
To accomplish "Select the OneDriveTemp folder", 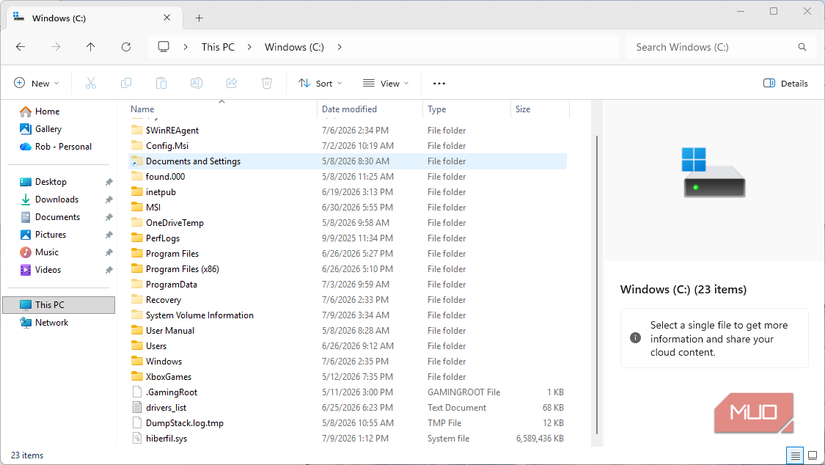I will pos(347,223).
